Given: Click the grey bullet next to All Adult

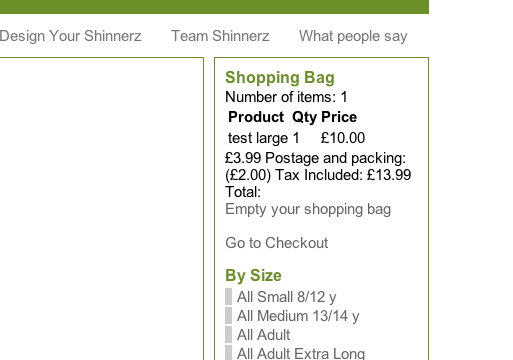Looking at the screenshot, I should tap(228, 335).
